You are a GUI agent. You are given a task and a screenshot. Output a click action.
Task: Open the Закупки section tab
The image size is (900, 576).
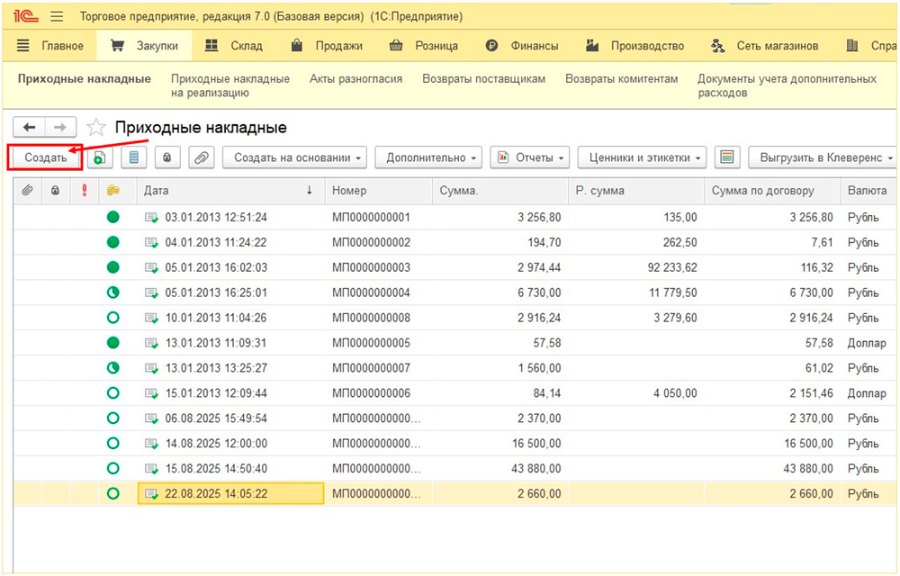[x=144, y=46]
